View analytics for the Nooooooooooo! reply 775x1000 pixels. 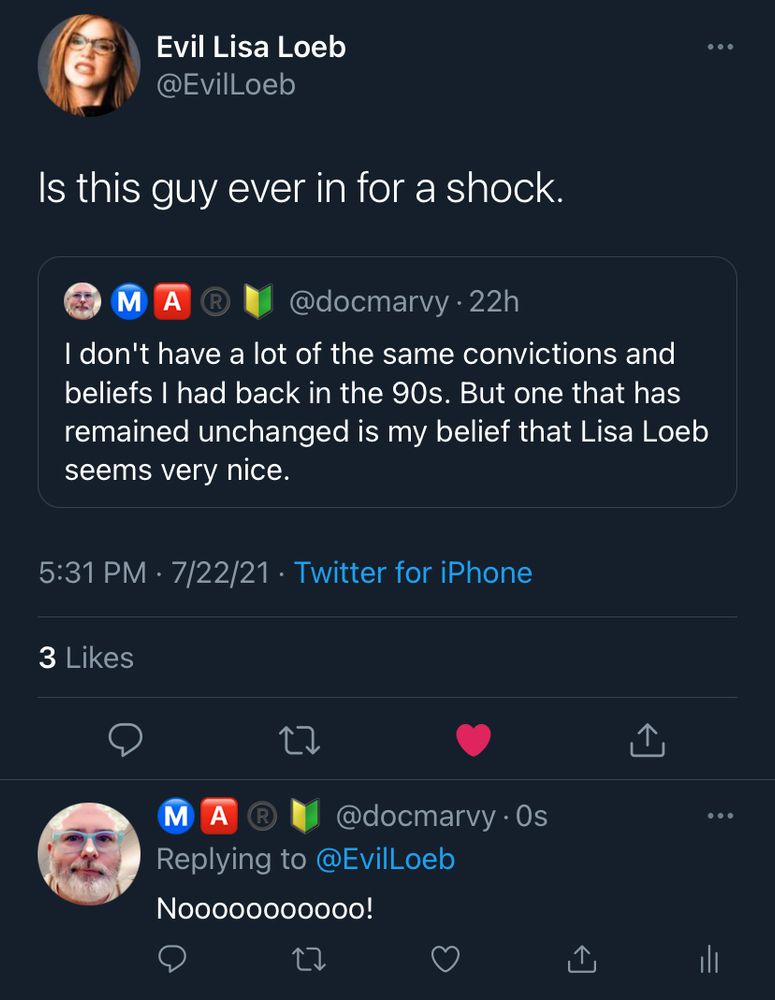click(x=709, y=960)
